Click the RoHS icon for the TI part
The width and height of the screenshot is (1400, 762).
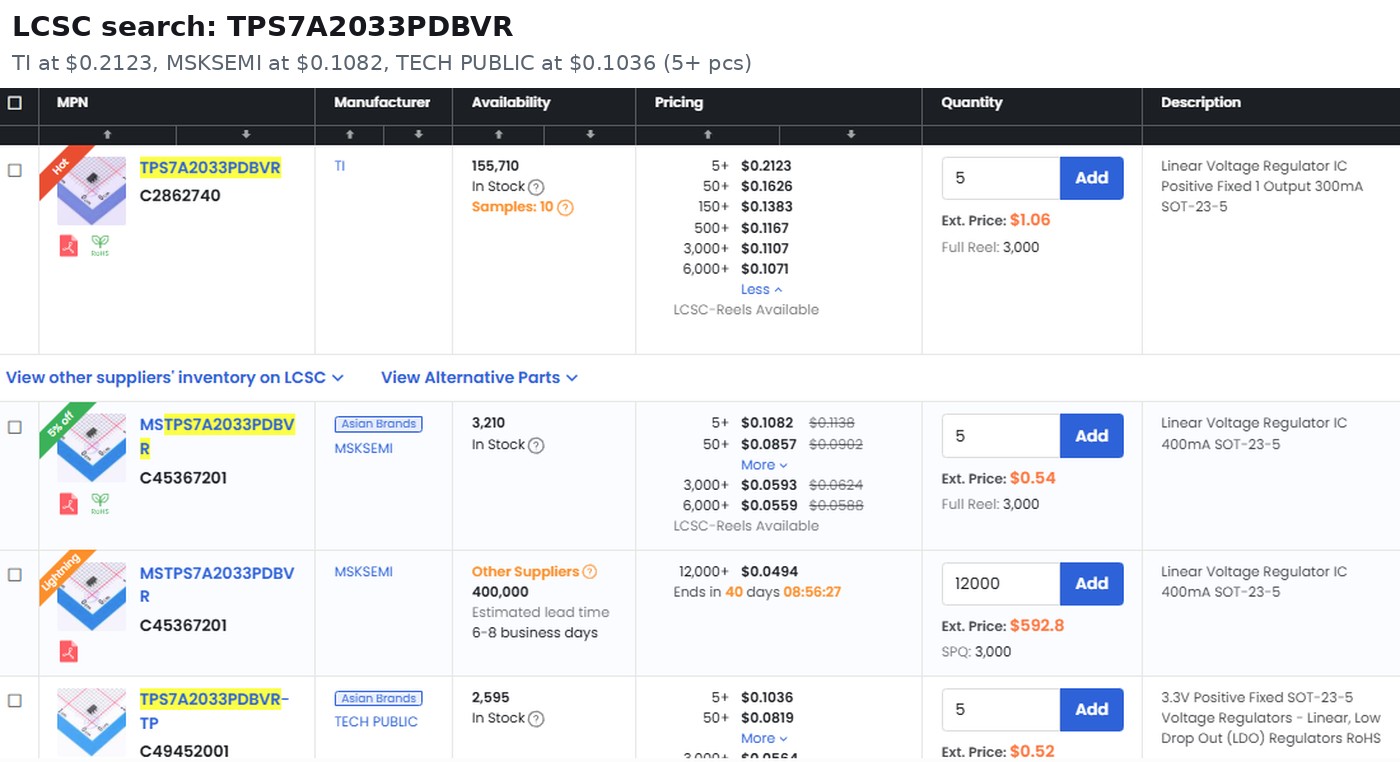[x=100, y=245]
